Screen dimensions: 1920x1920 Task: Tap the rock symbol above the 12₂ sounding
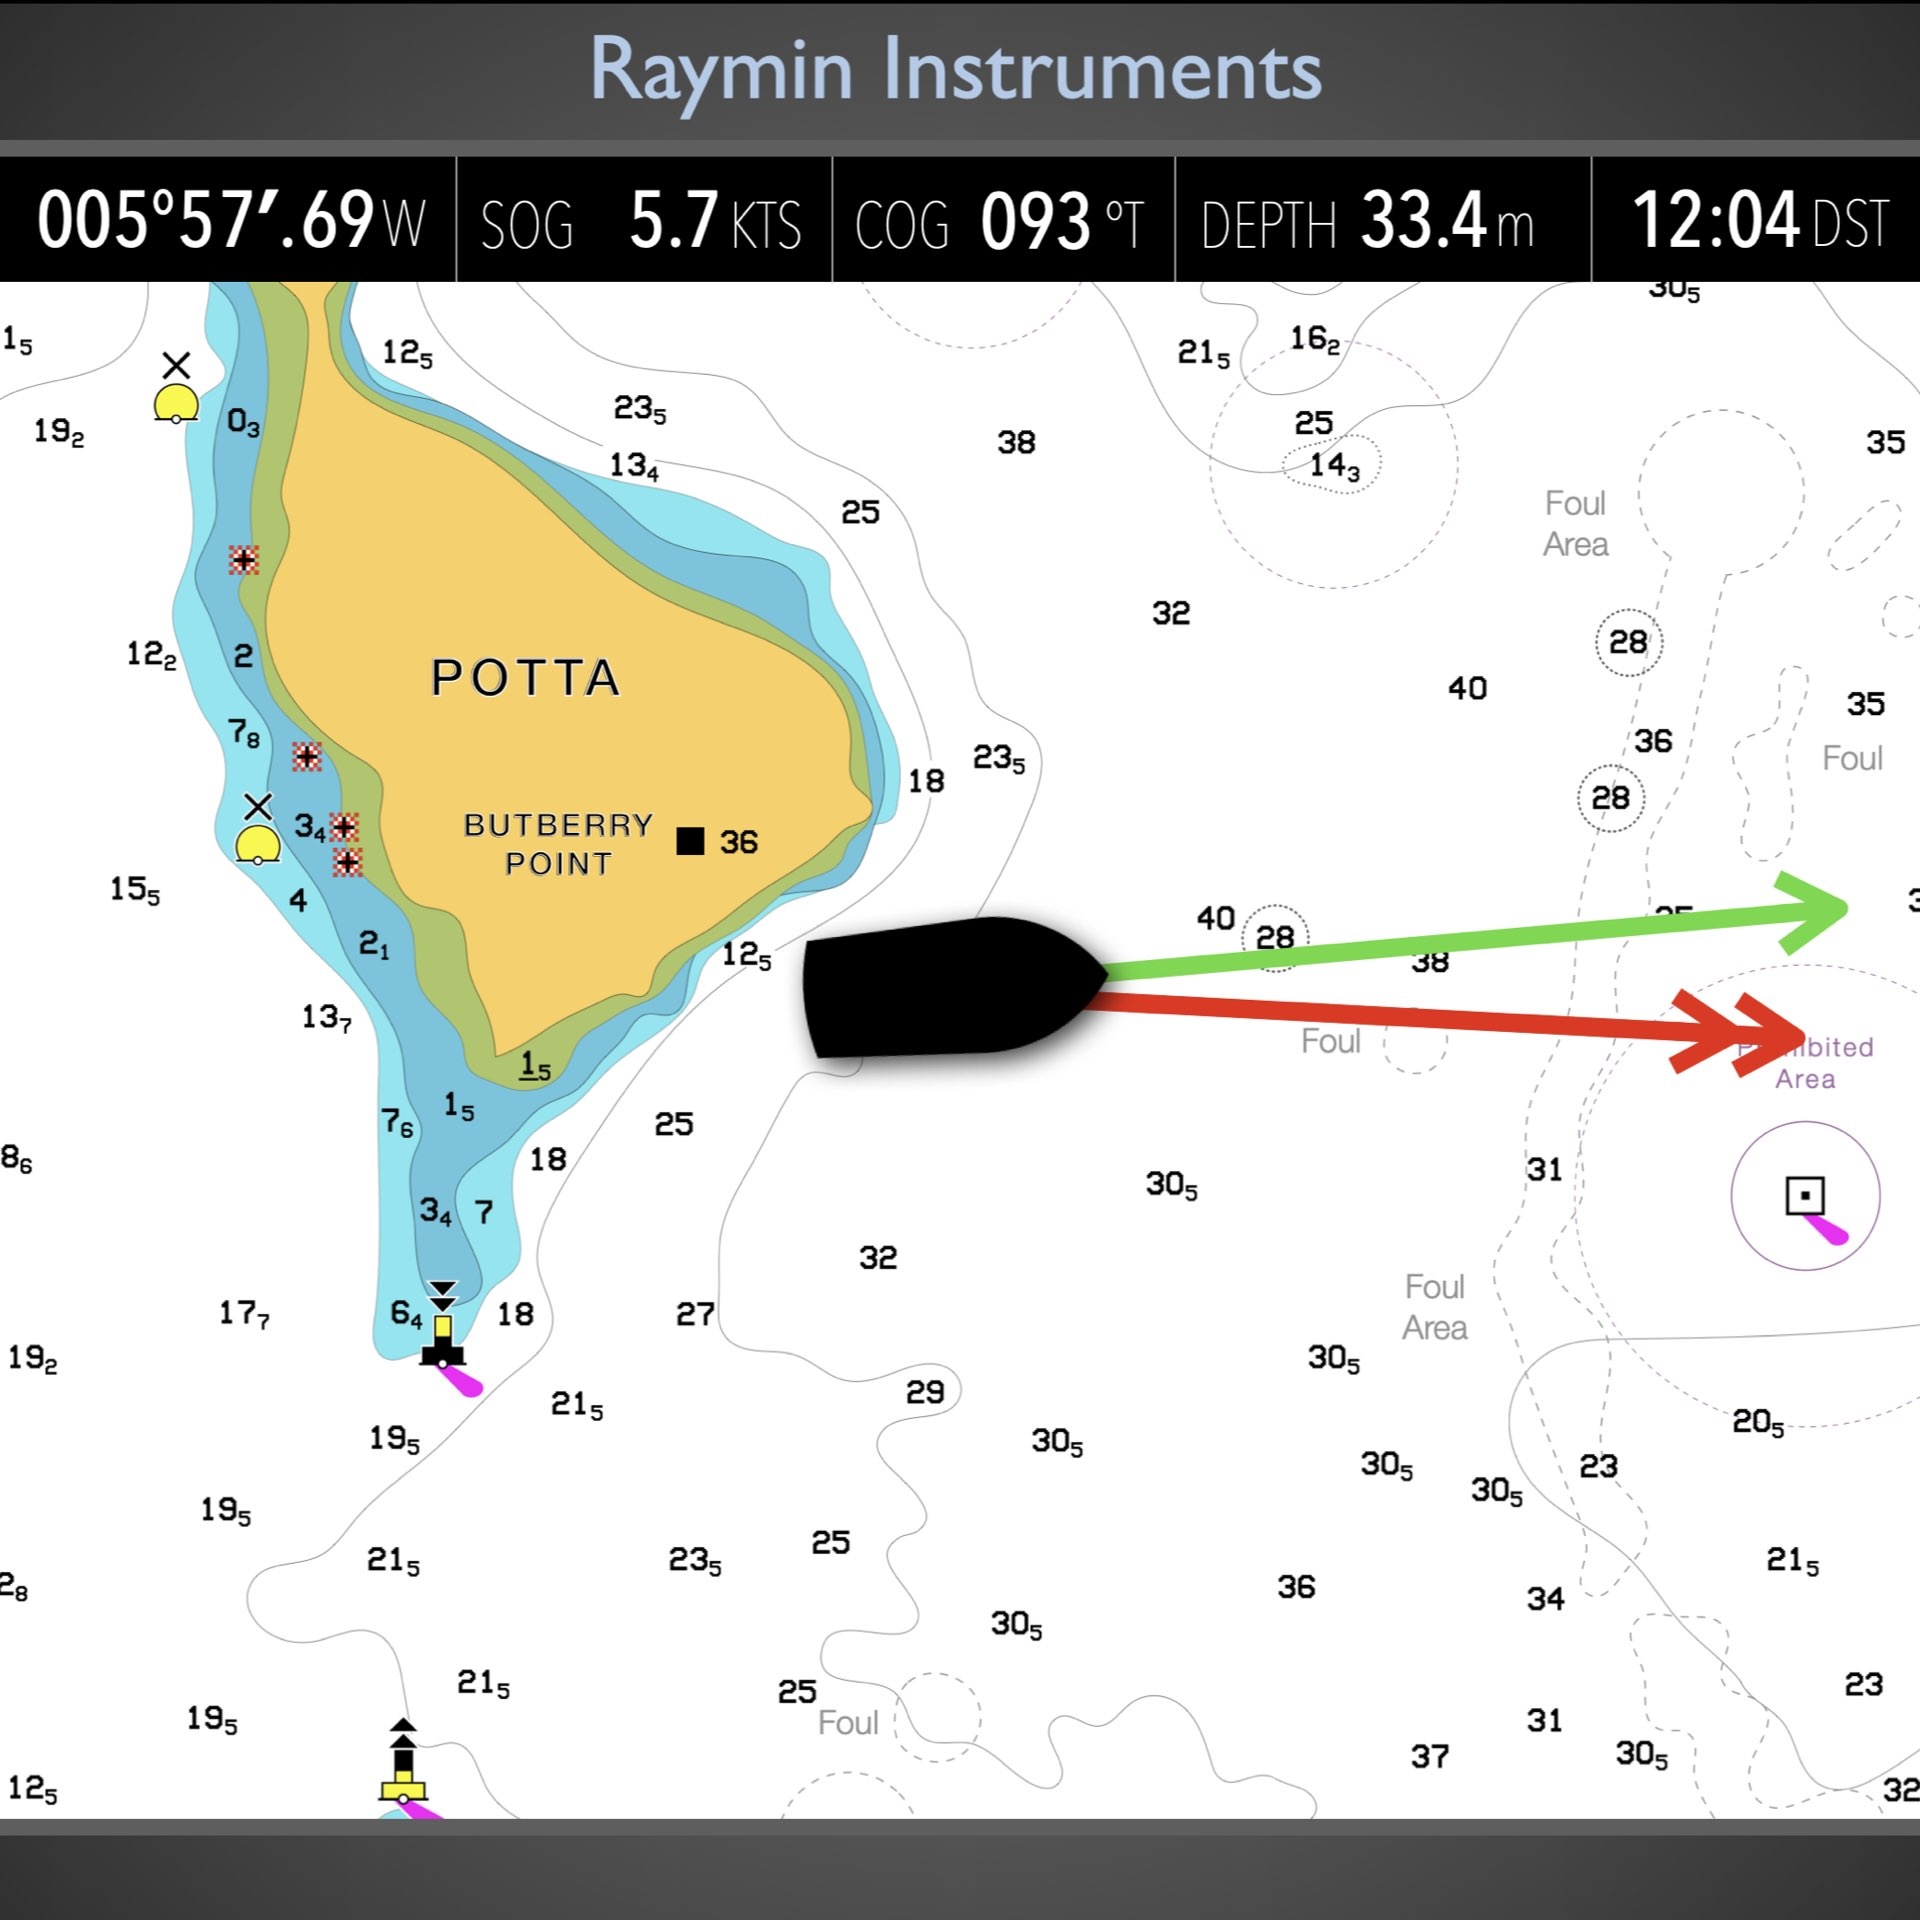tap(244, 559)
